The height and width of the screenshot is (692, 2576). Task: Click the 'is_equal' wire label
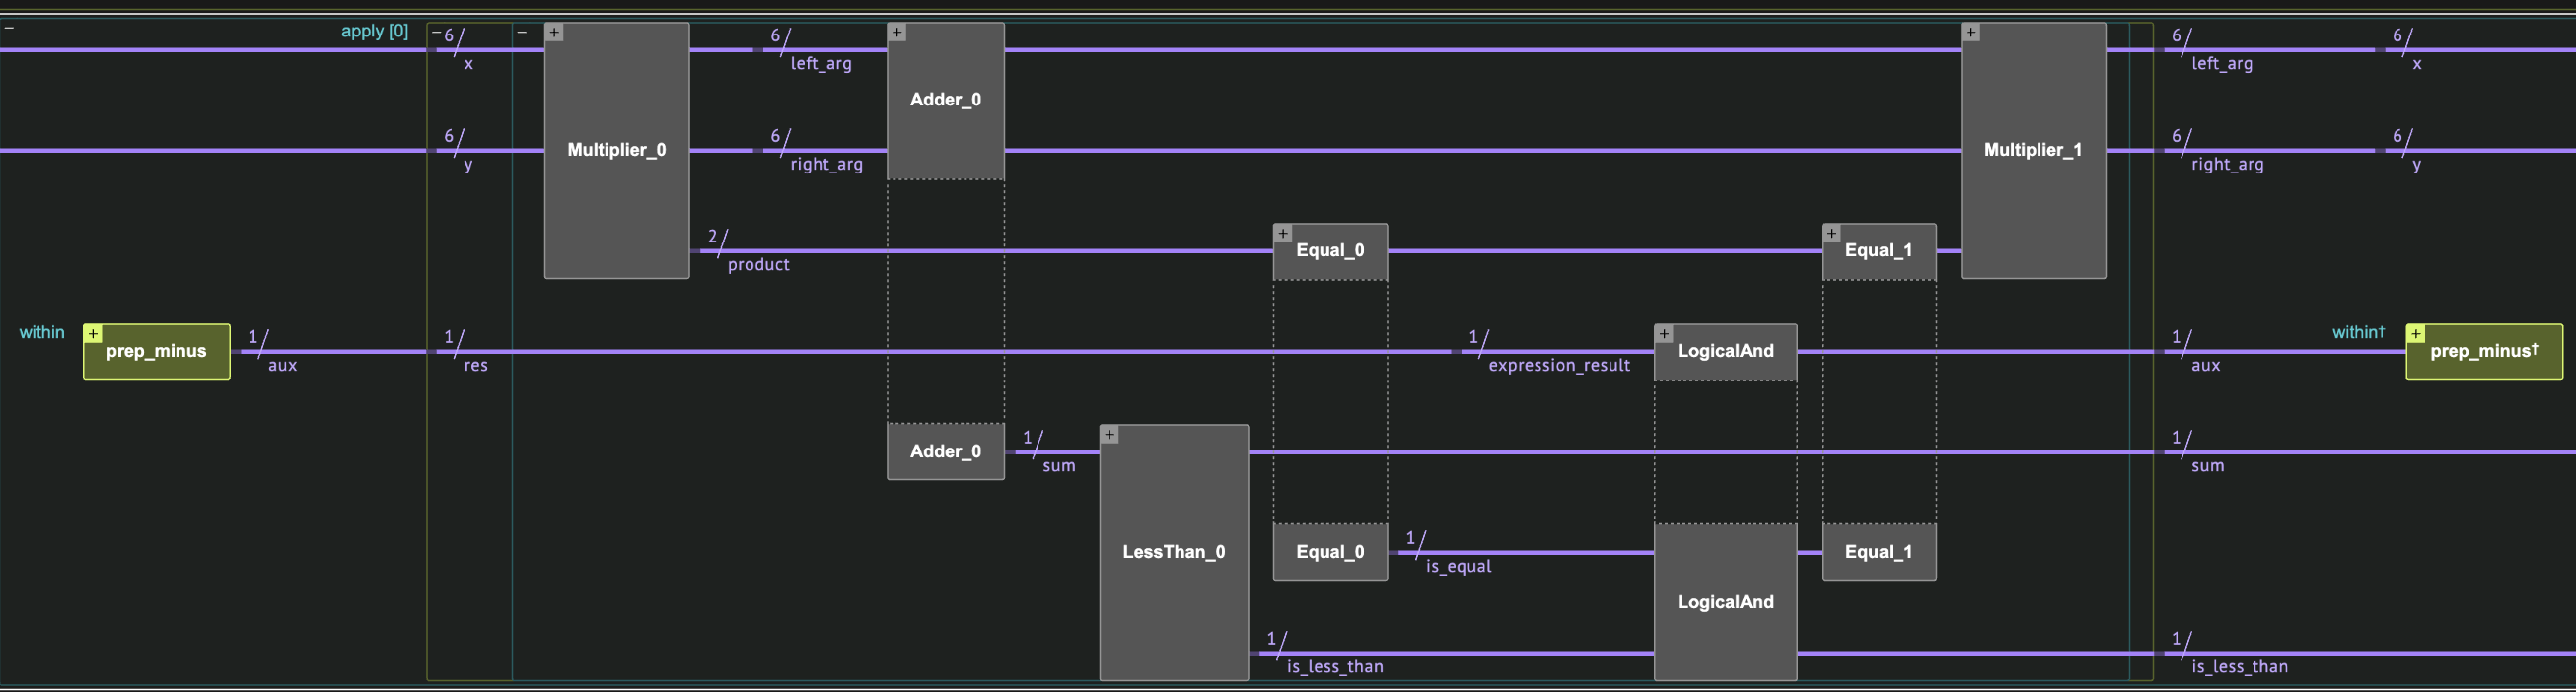(x=1458, y=567)
